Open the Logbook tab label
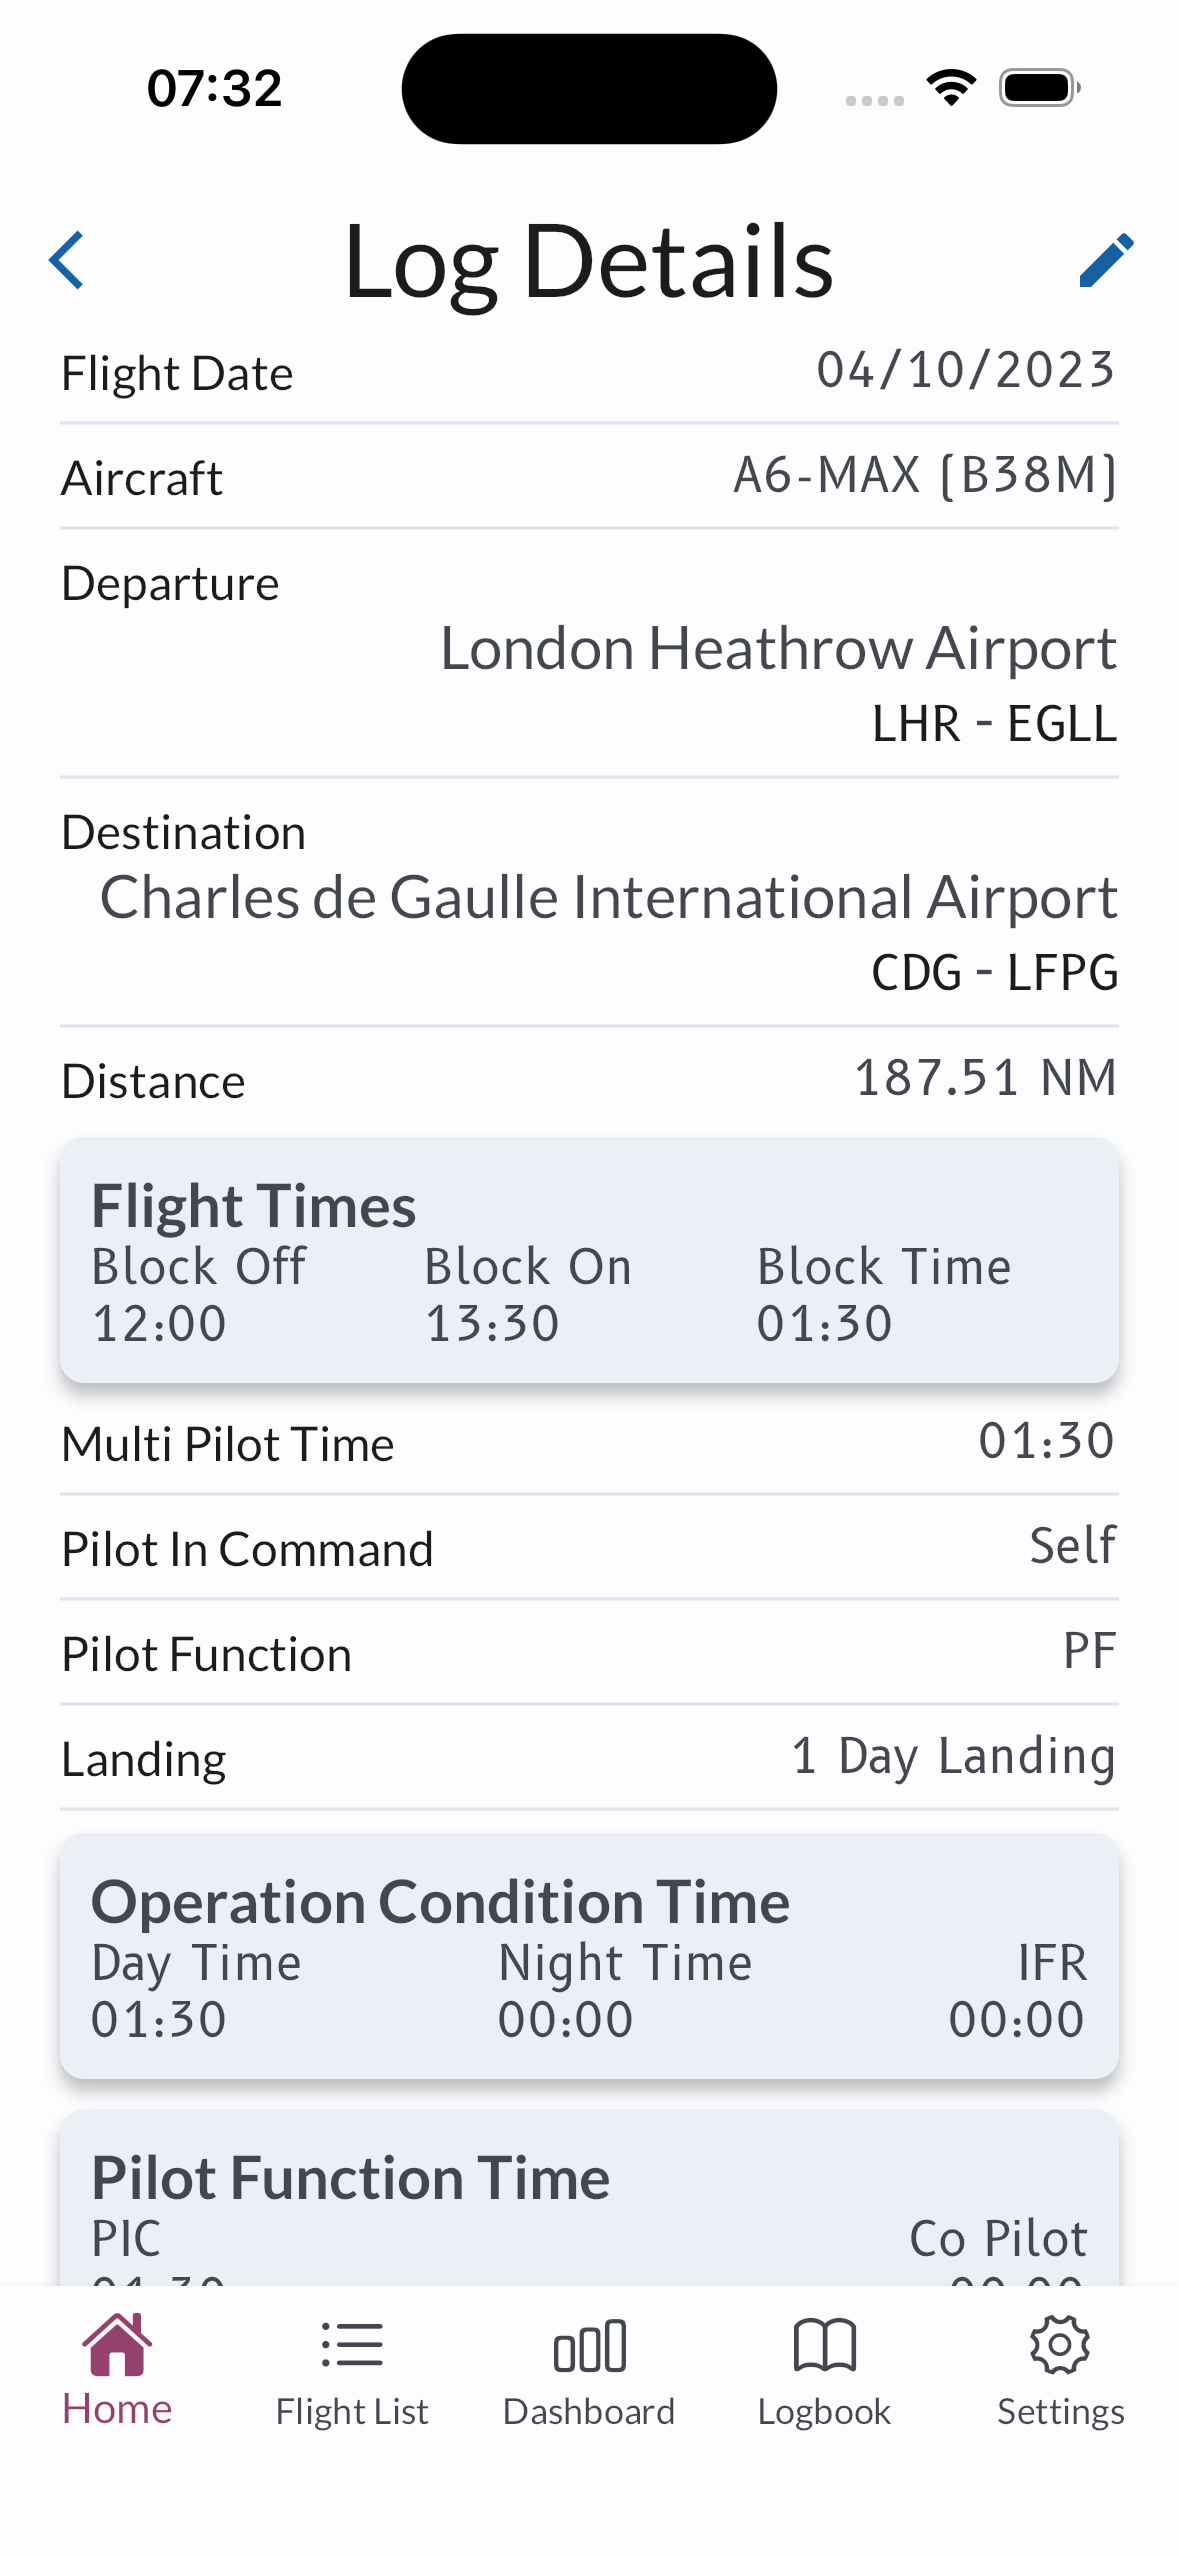Image resolution: width=1179 pixels, height=2556 pixels. point(824,2411)
